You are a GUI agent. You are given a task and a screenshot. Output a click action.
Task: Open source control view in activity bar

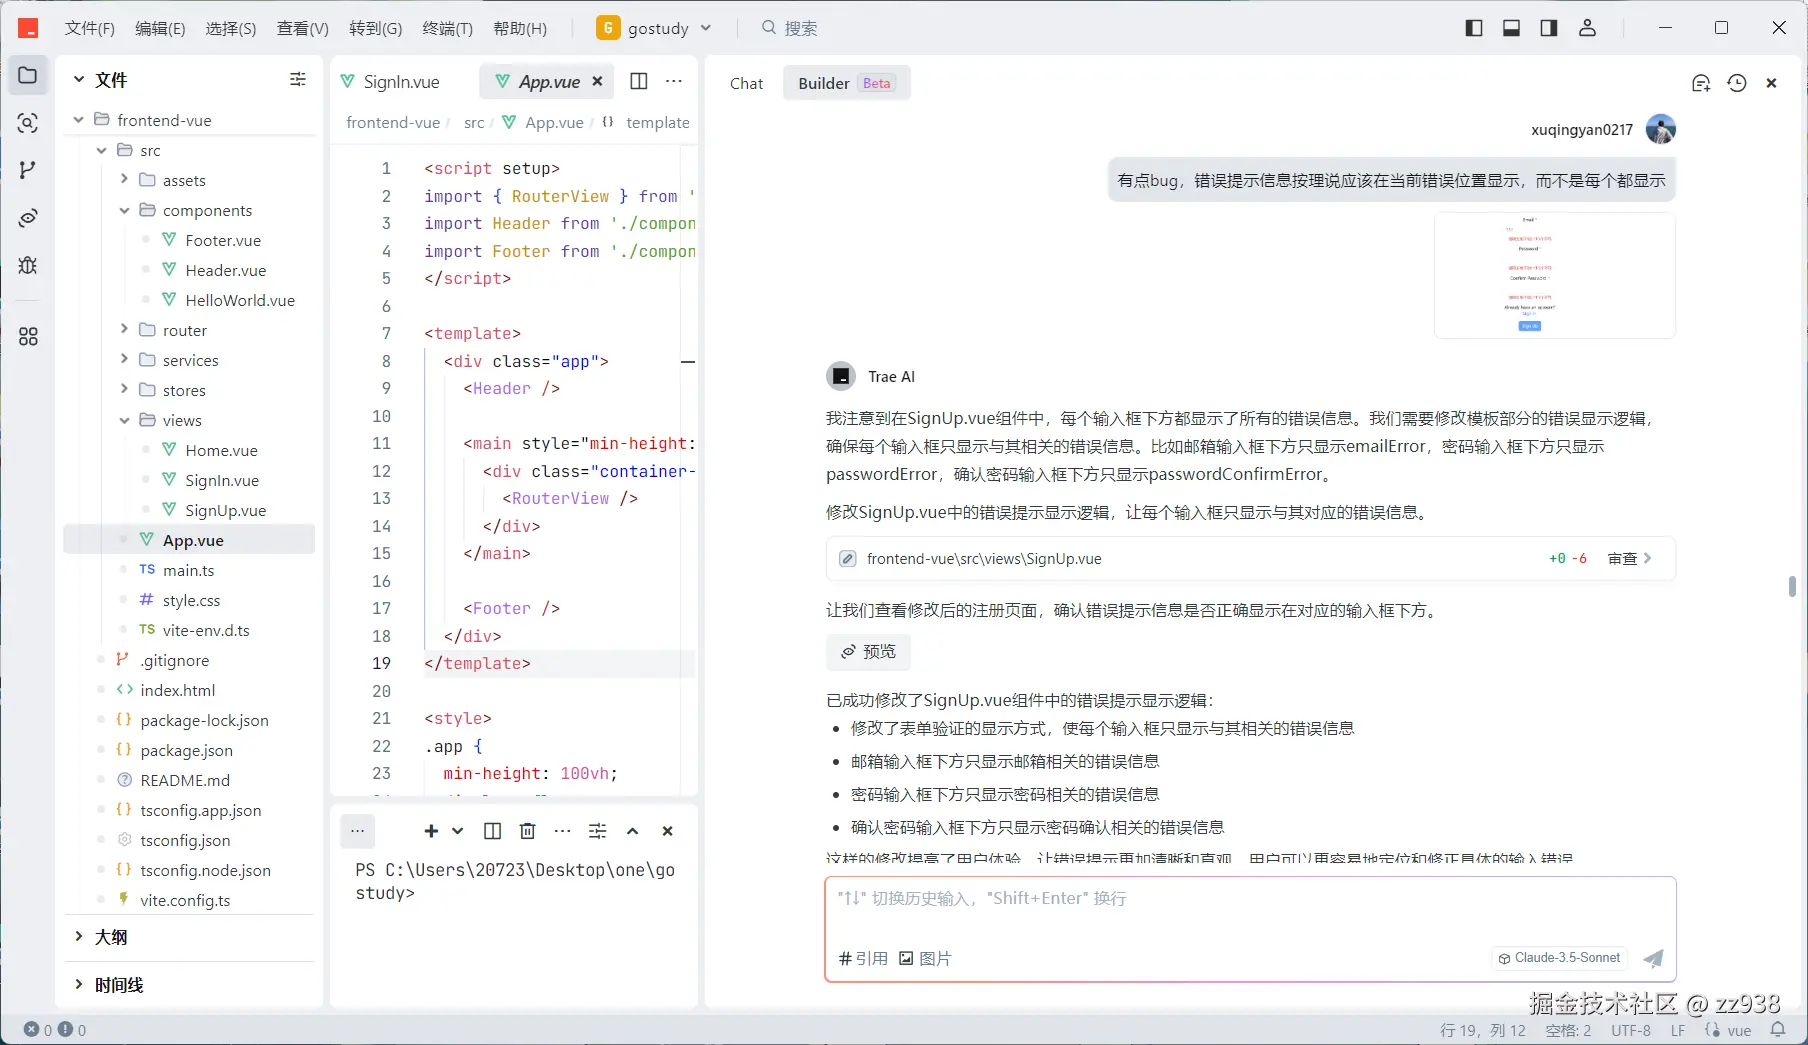[28, 170]
